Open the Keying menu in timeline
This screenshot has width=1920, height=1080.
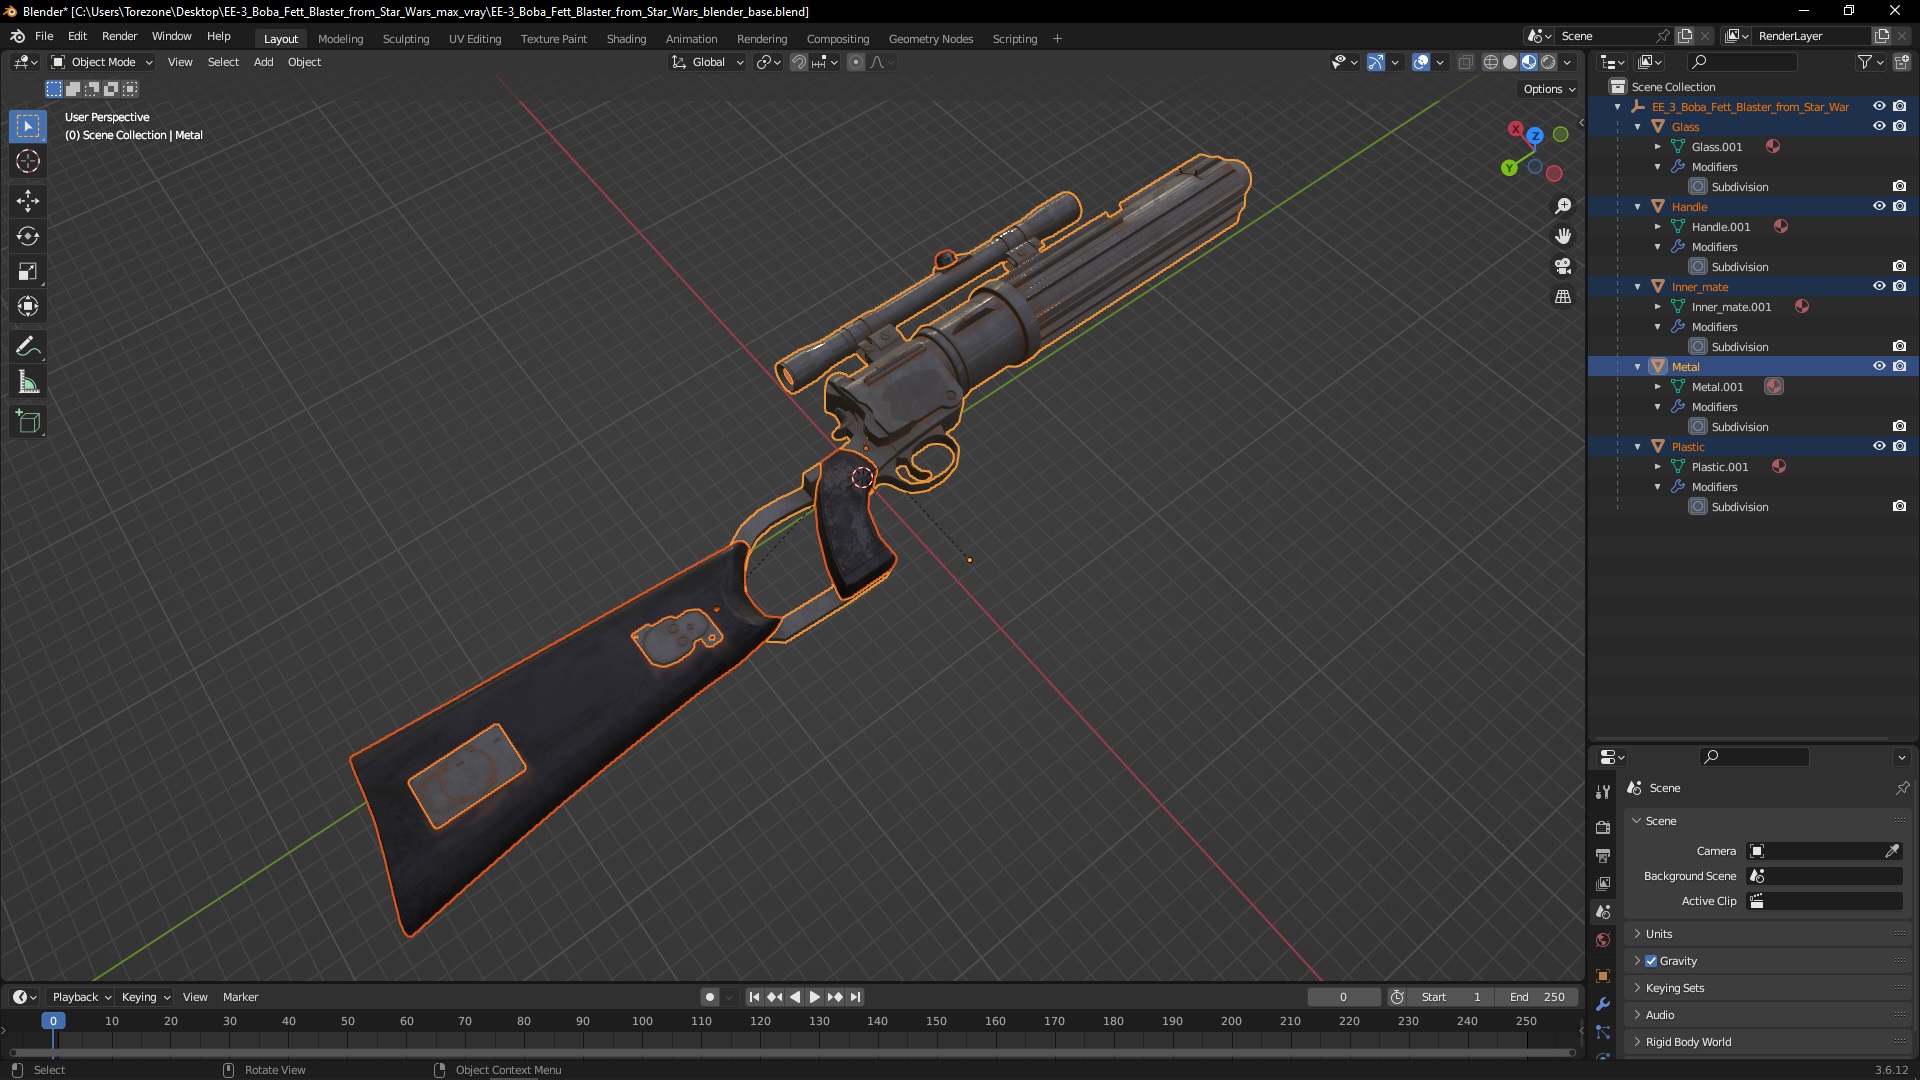click(x=145, y=997)
